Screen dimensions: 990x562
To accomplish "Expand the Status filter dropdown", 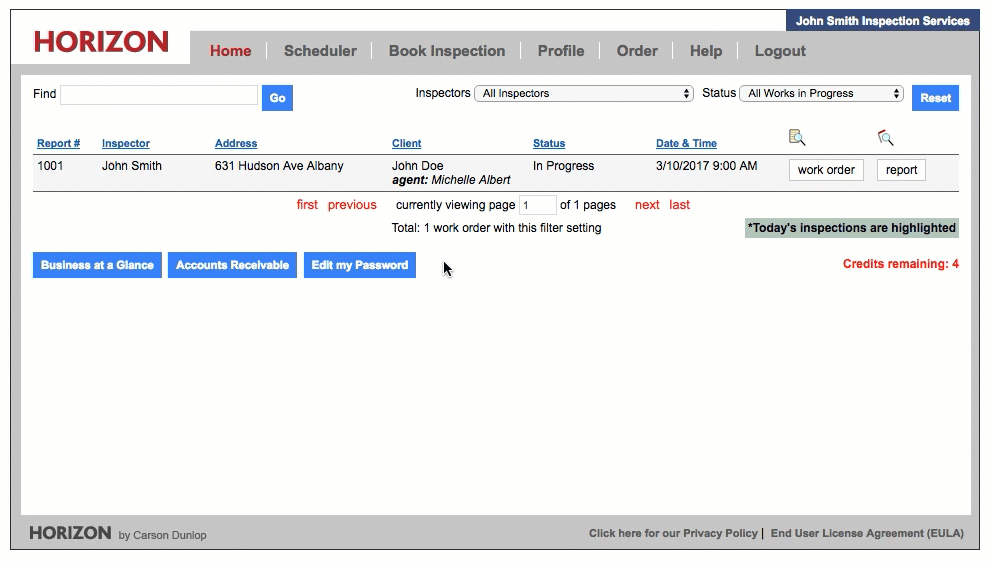I will [821, 94].
